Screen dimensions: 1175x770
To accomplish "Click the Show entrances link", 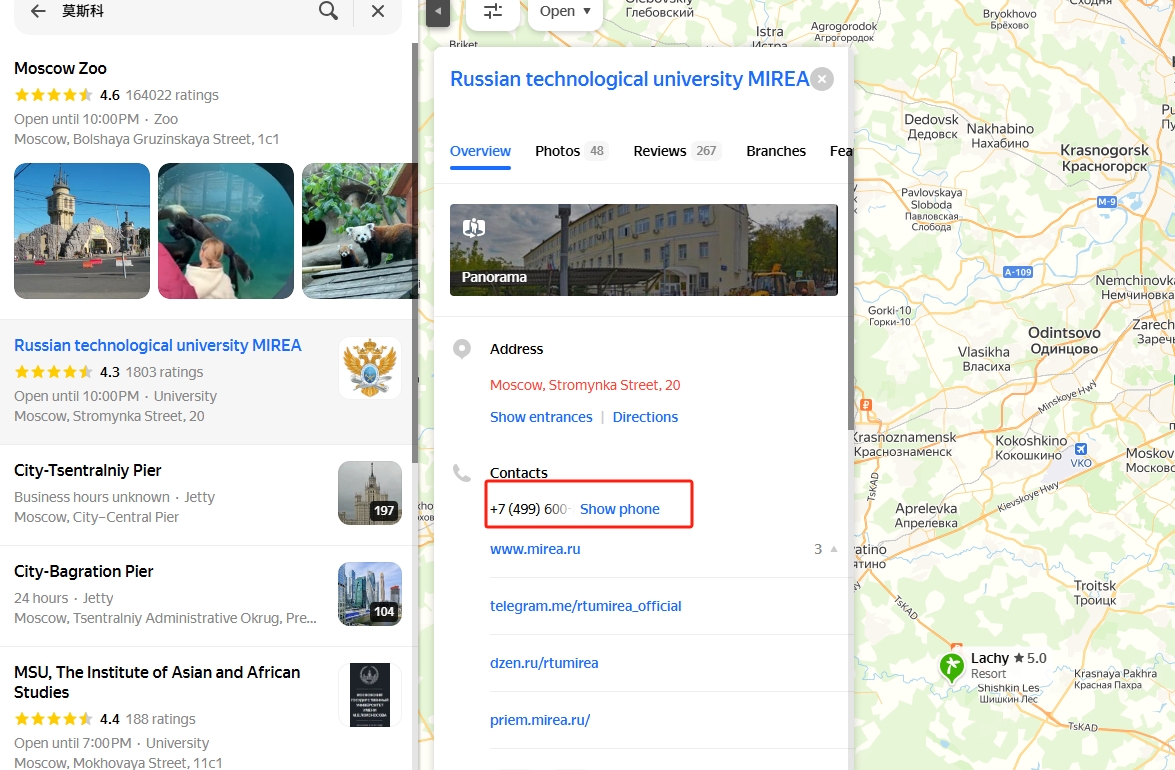I will tap(541, 417).
